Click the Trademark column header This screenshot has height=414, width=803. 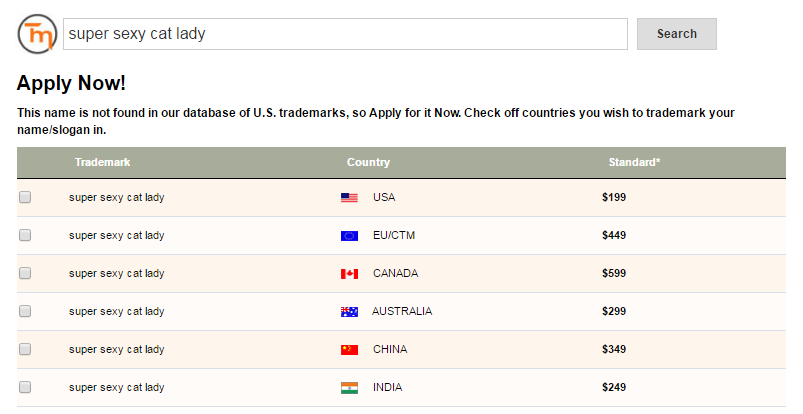coord(102,162)
